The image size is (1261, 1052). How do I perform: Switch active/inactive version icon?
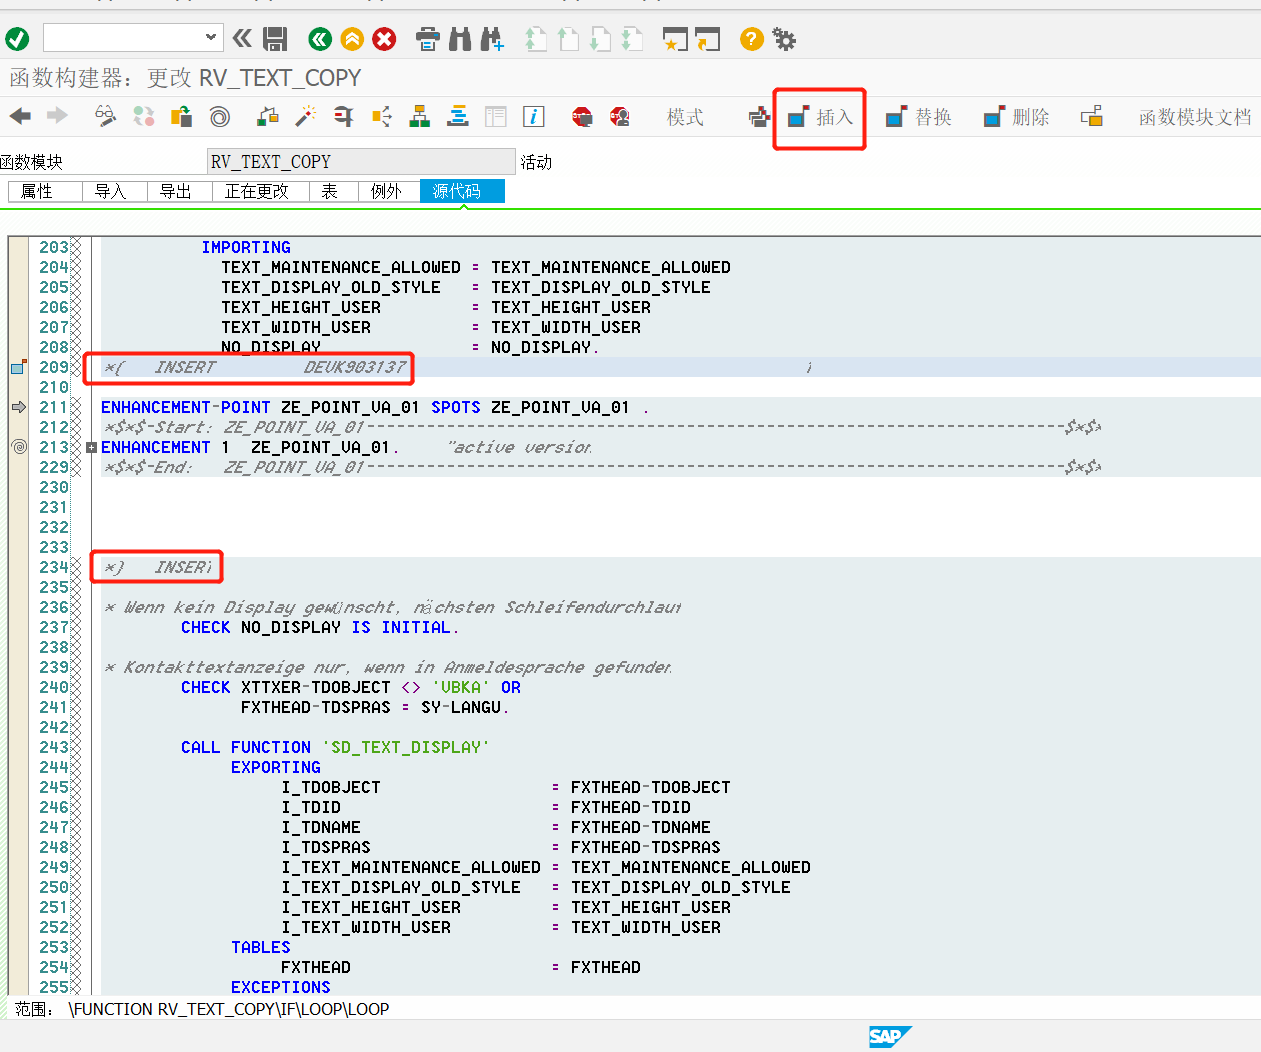(x=144, y=116)
